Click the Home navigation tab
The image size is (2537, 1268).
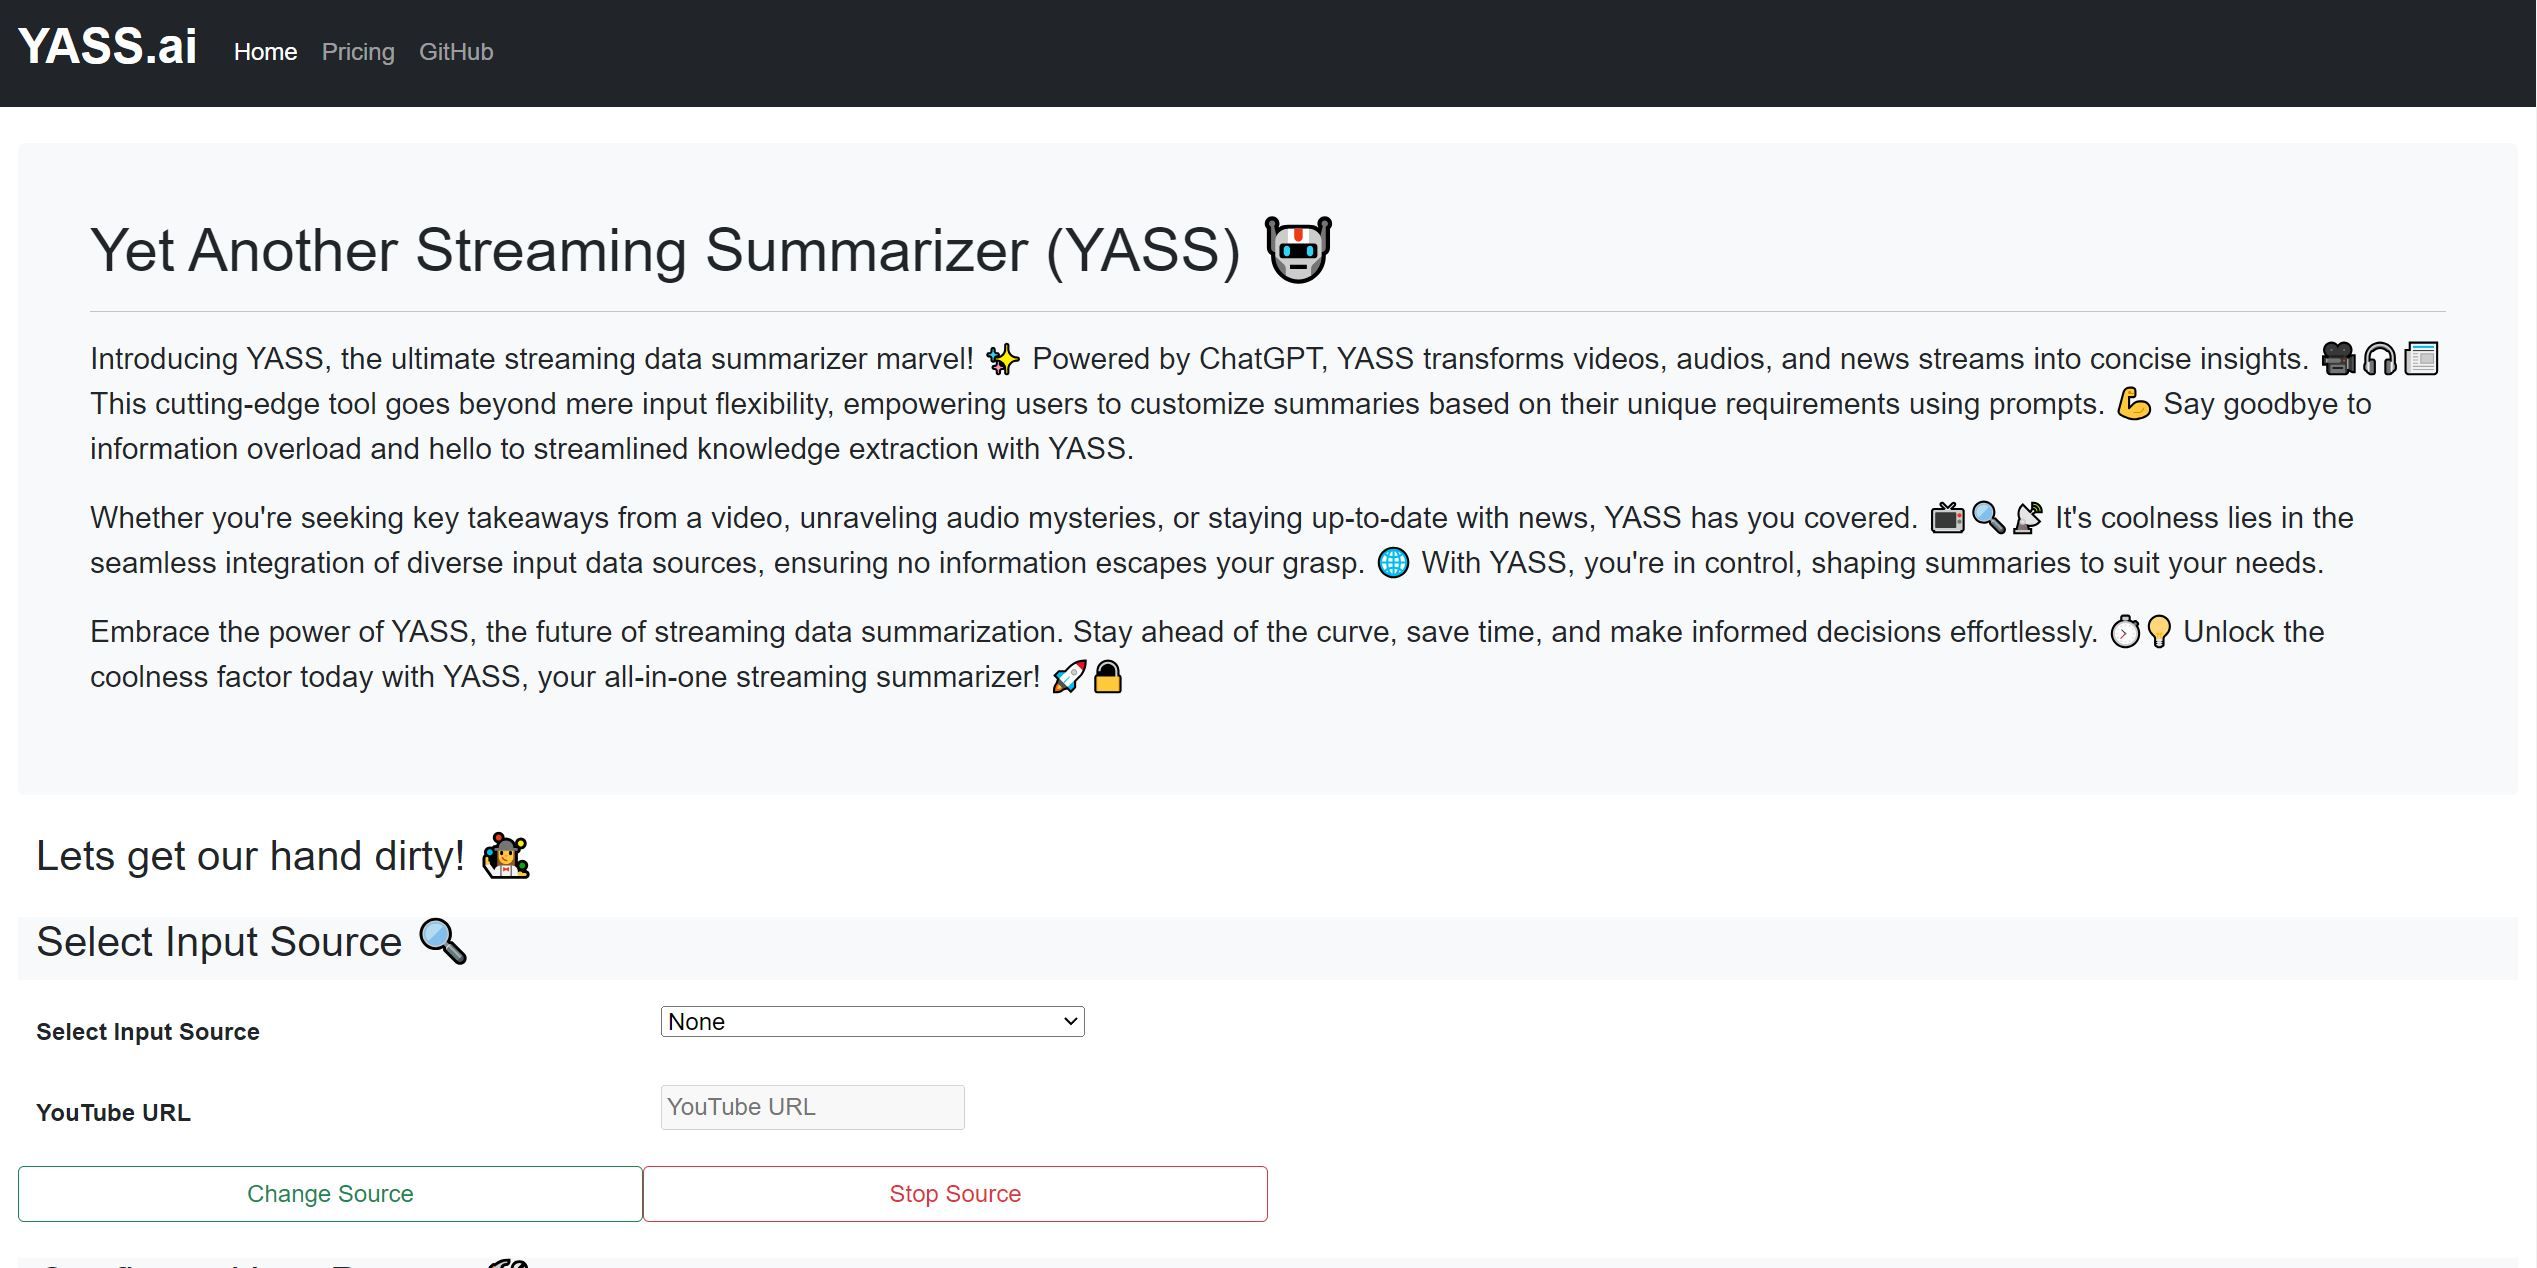click(264, 52)
